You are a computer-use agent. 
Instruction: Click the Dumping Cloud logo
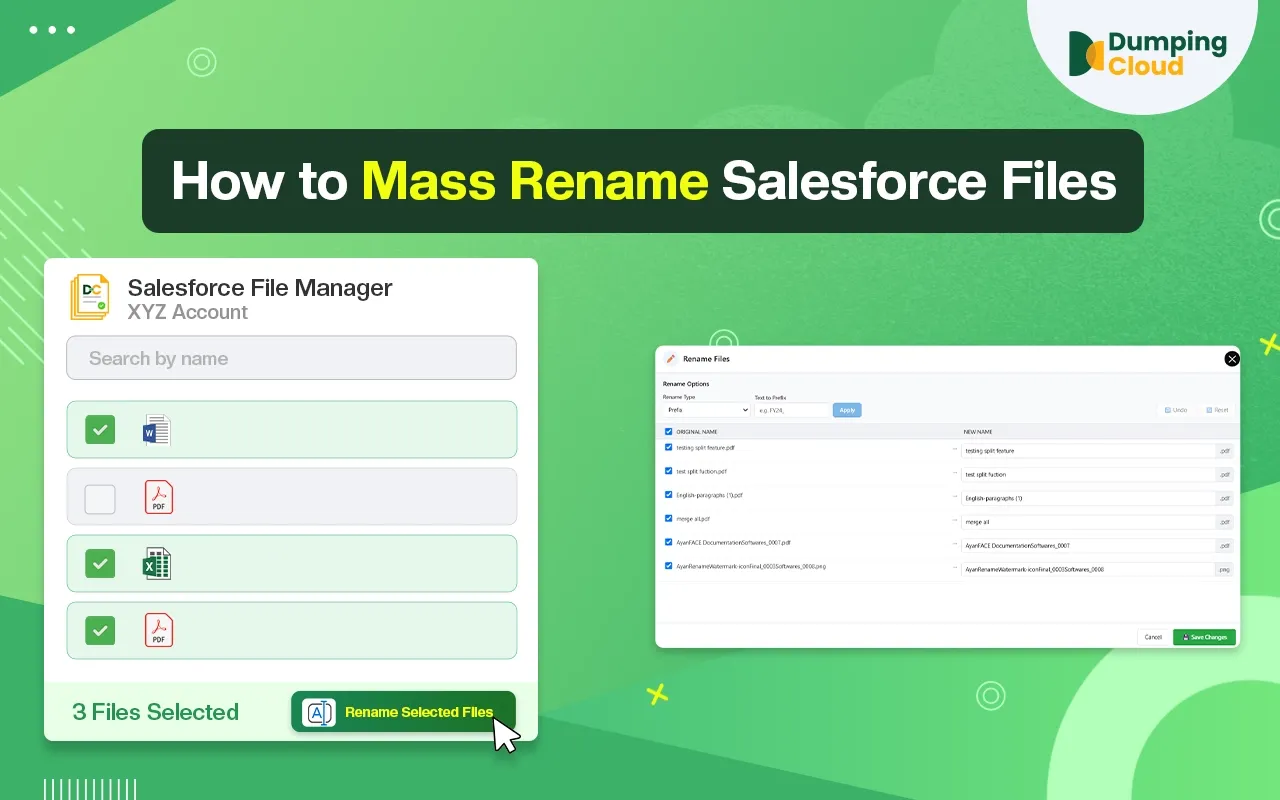point(1147,54)
